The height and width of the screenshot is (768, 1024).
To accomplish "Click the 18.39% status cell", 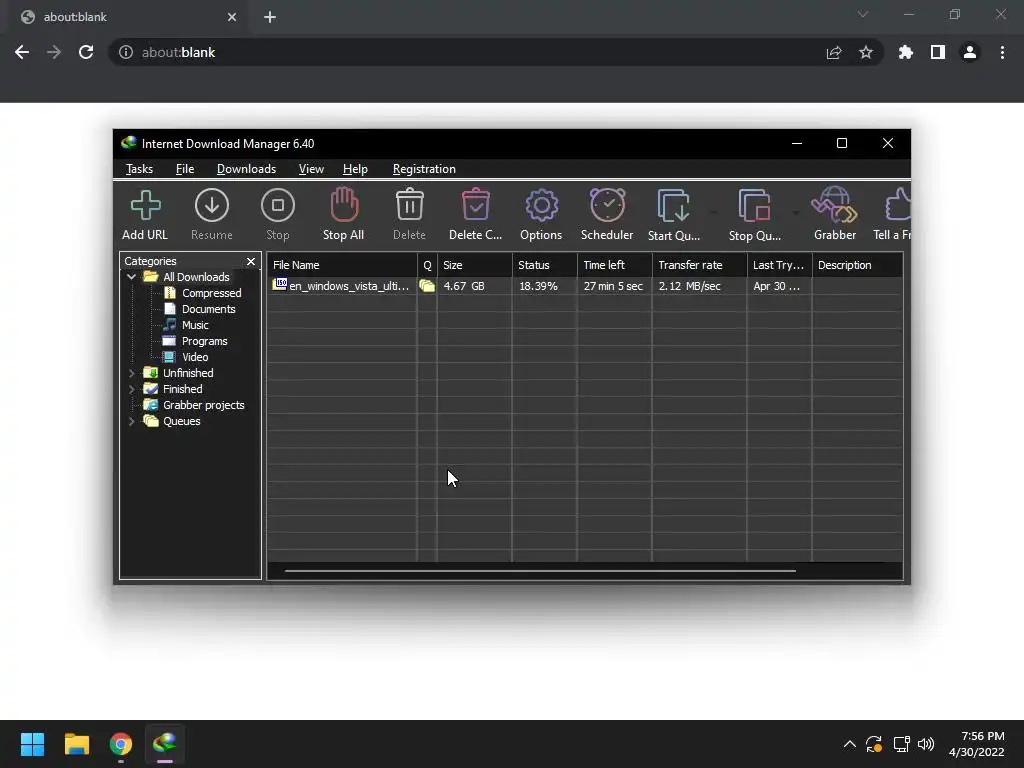I will [x=538, y=286].
